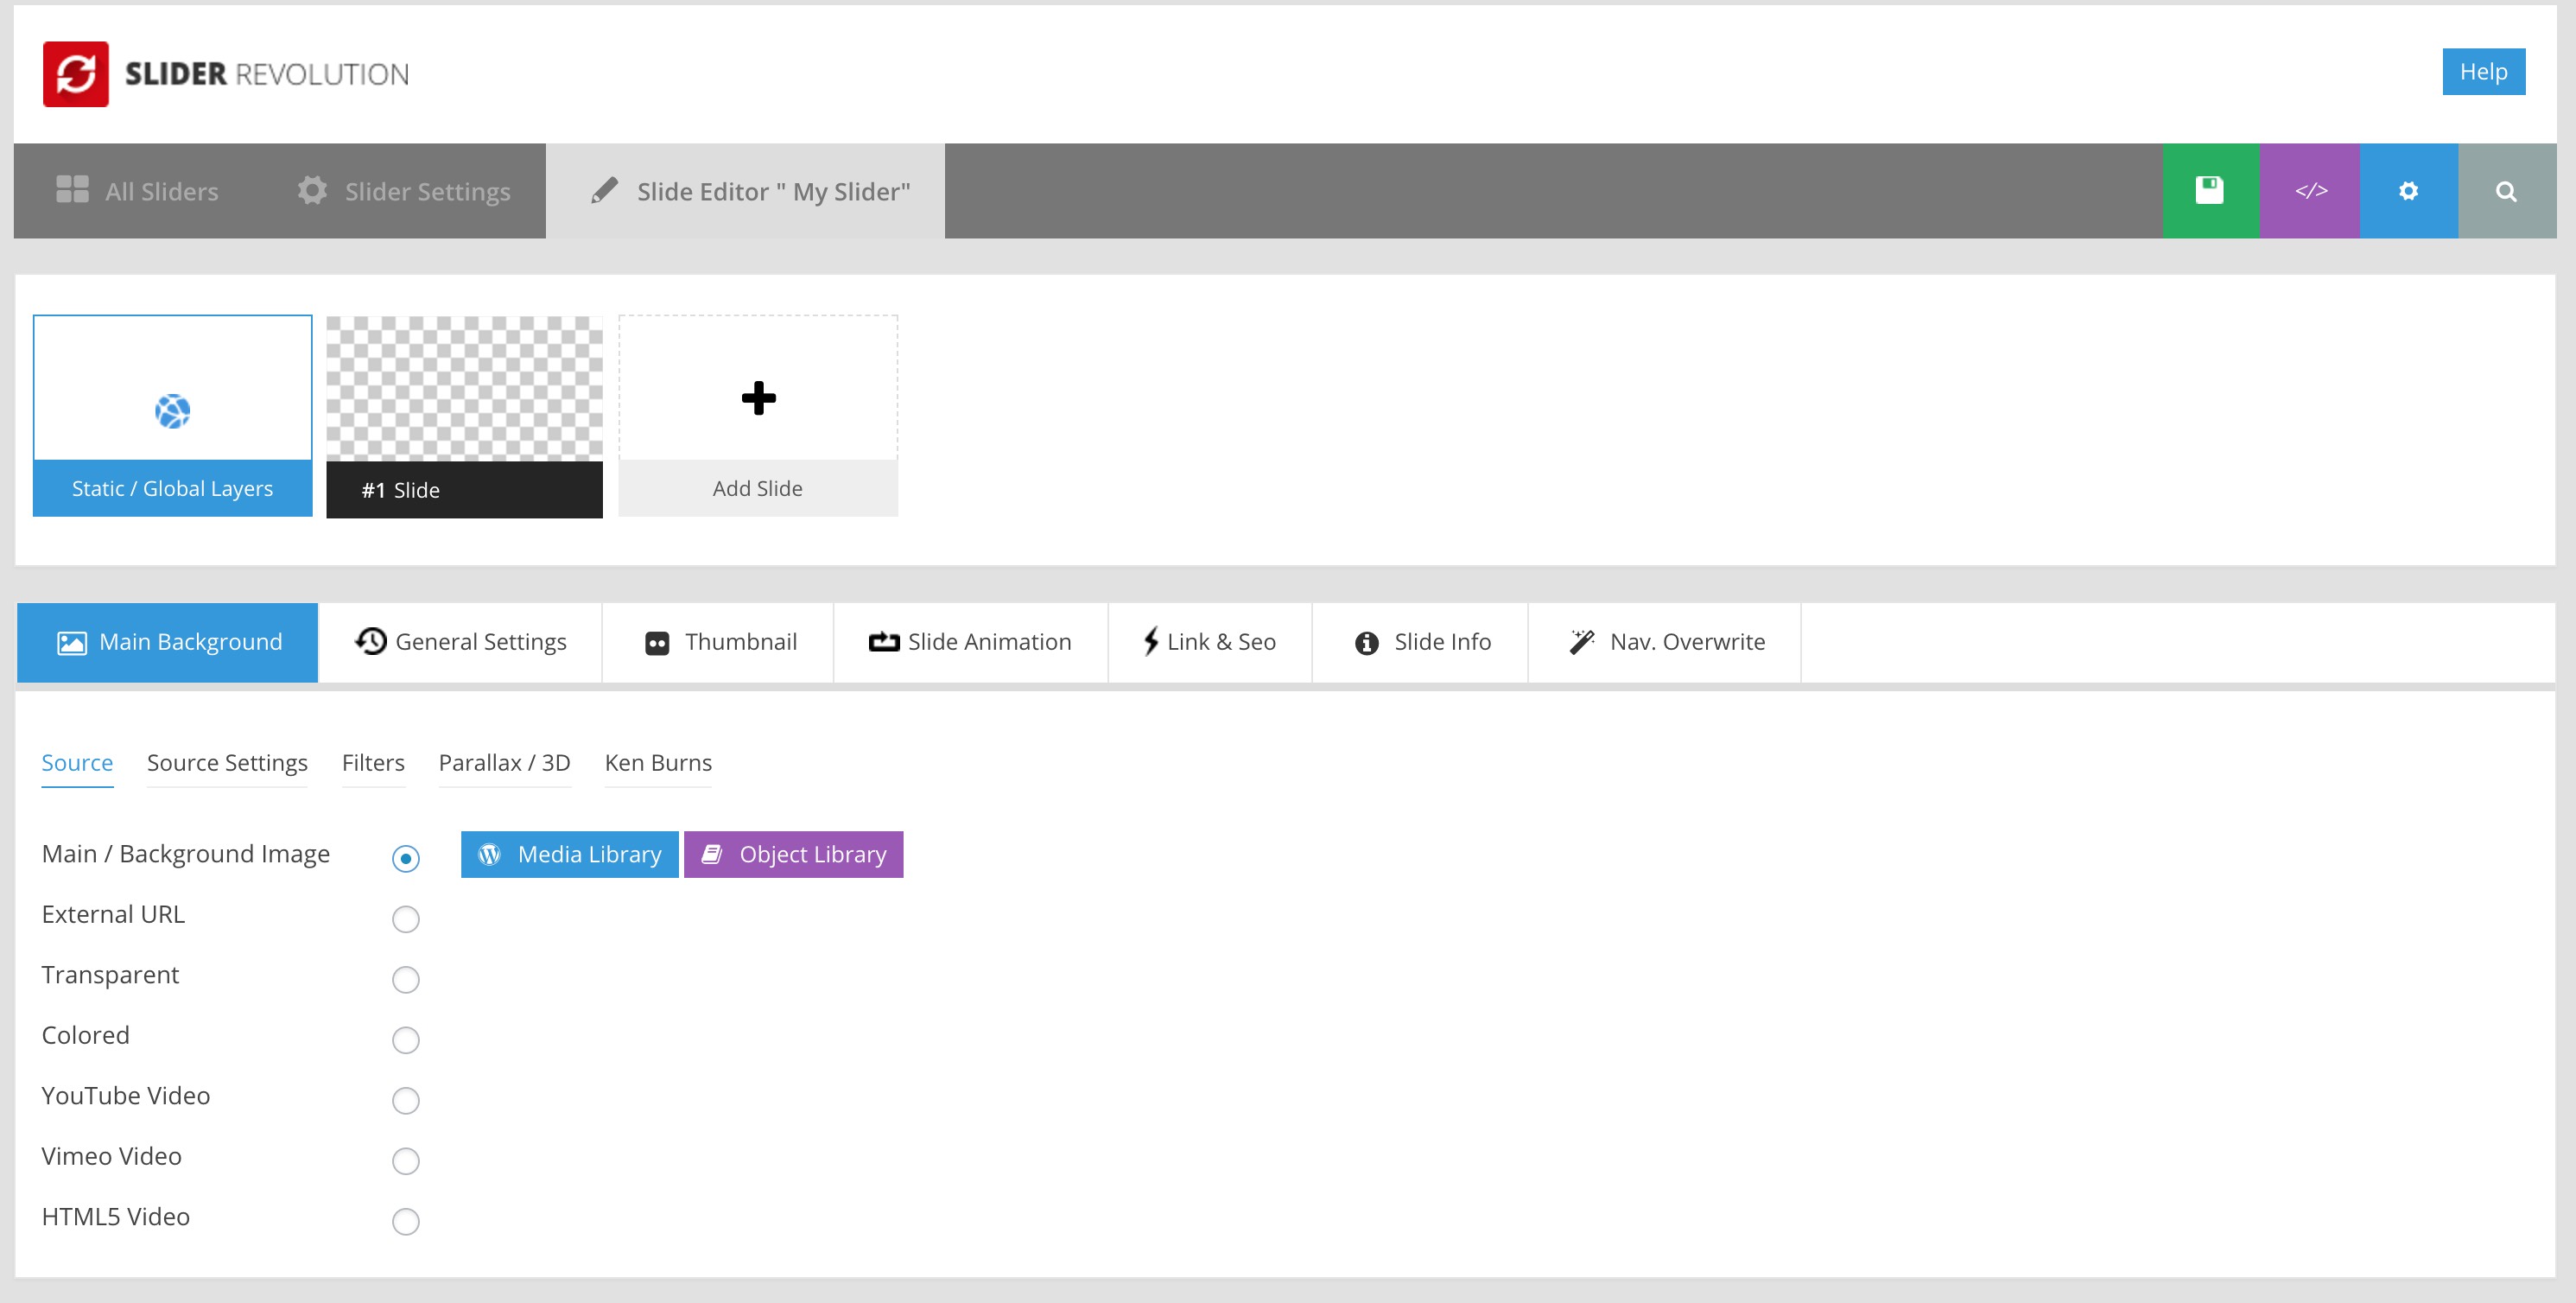Click the Media Library button

570,854
